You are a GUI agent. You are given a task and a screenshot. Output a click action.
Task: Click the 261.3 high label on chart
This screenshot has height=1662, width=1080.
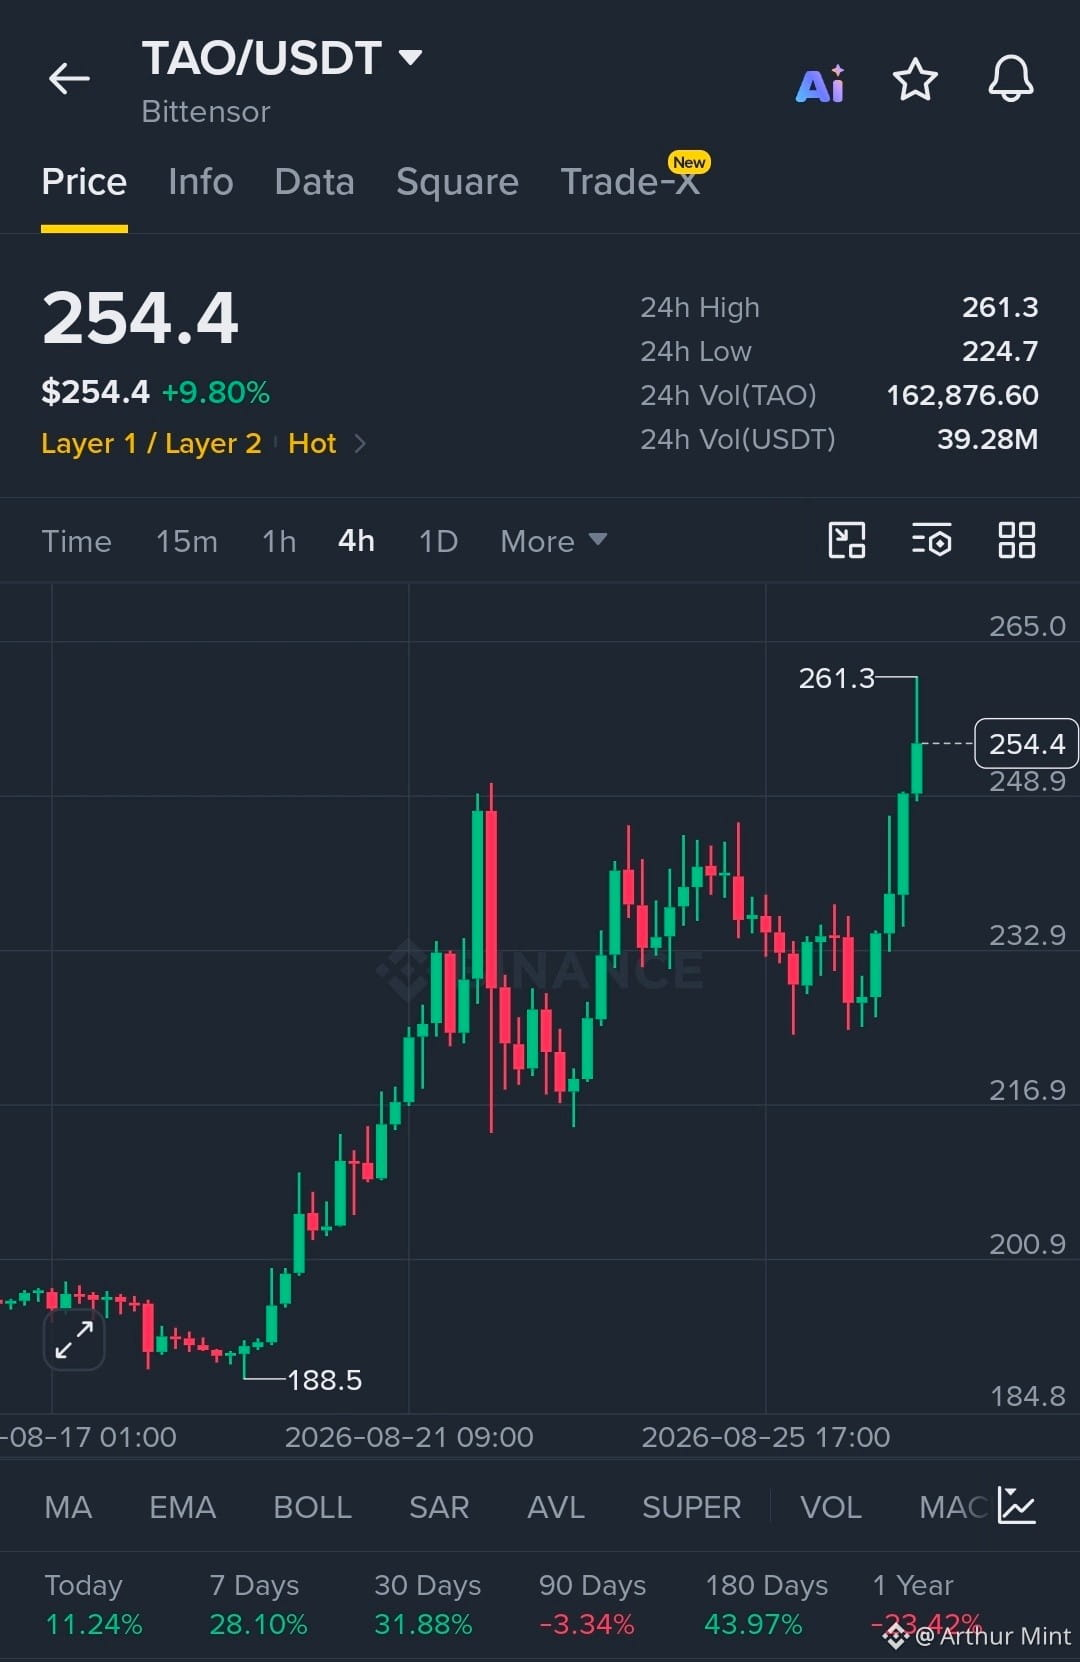click(x=836, y=678)
